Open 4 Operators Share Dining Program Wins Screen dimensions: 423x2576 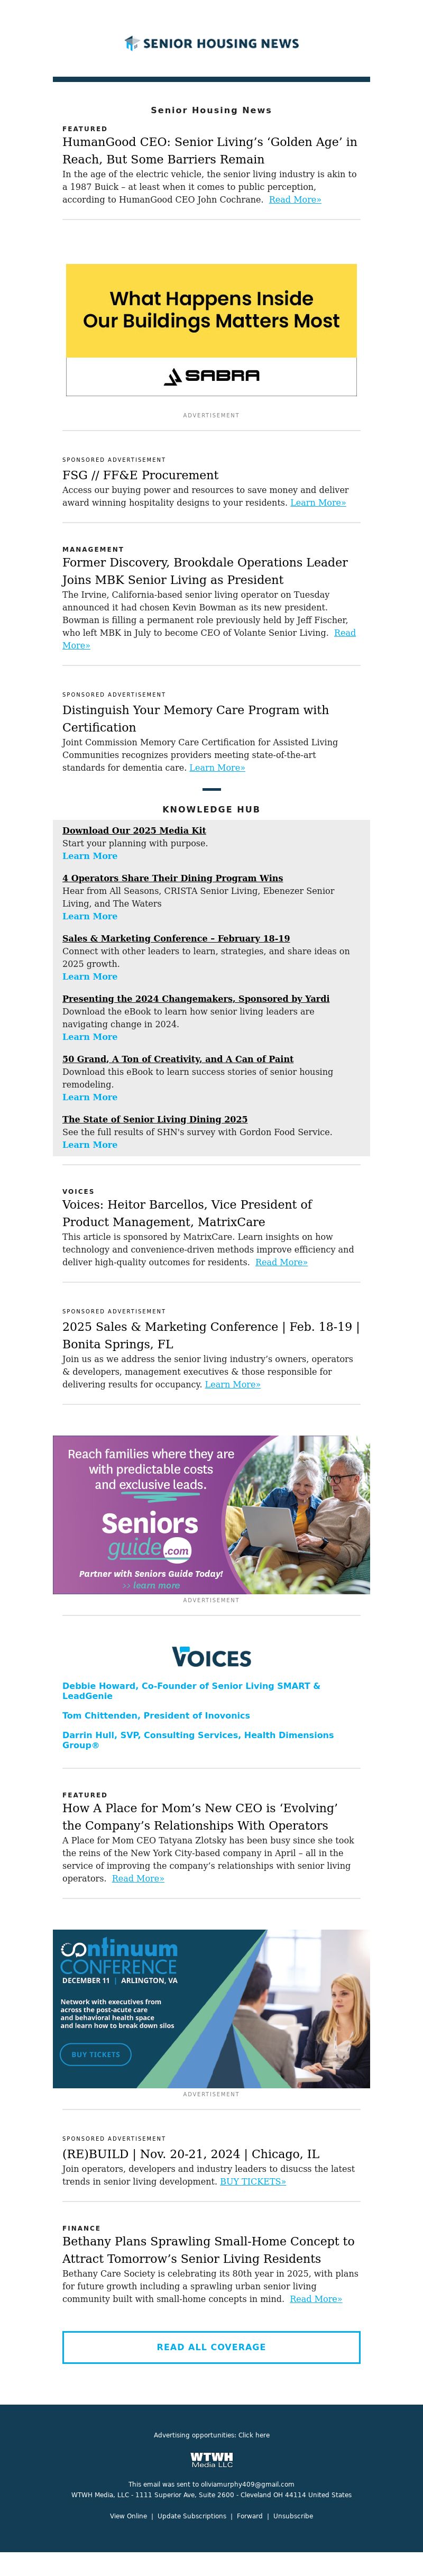pyautogui.click(x=172, y=878)
